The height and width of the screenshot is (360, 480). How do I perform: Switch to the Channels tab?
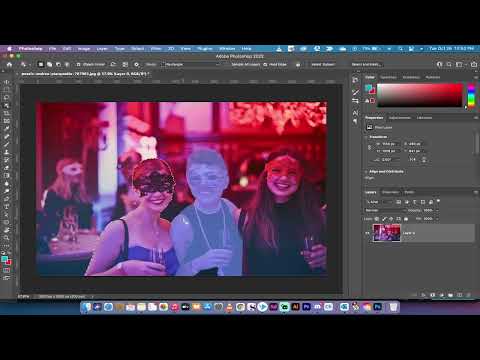[x=390, y=192]
